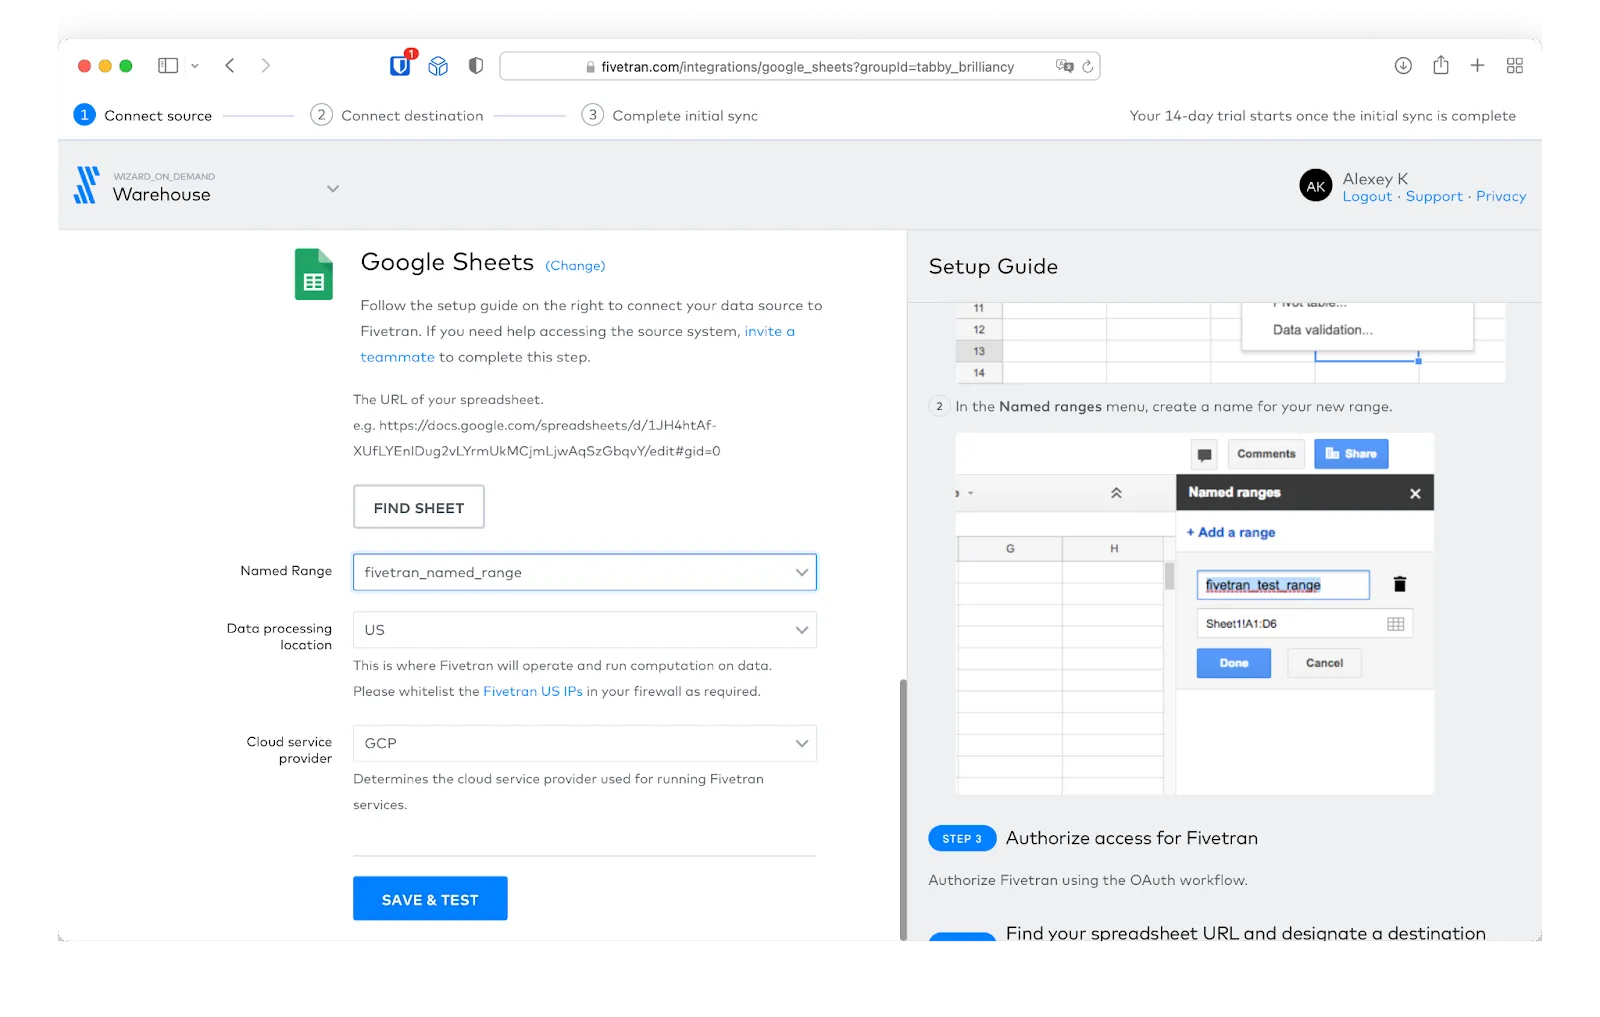Show Safari downloads
1600x1017 pixels.
coord(1403,66)
